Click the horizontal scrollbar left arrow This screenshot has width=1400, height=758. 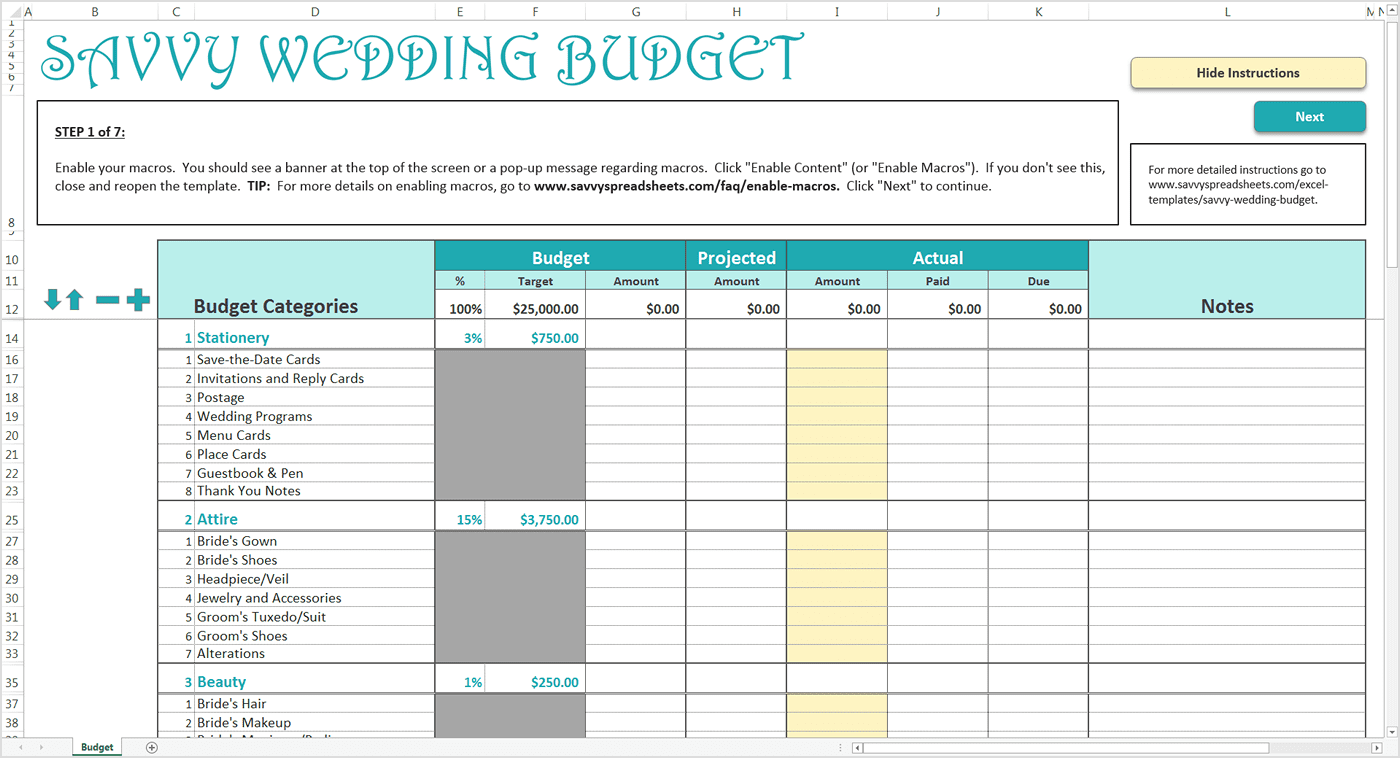click(857, 746)
